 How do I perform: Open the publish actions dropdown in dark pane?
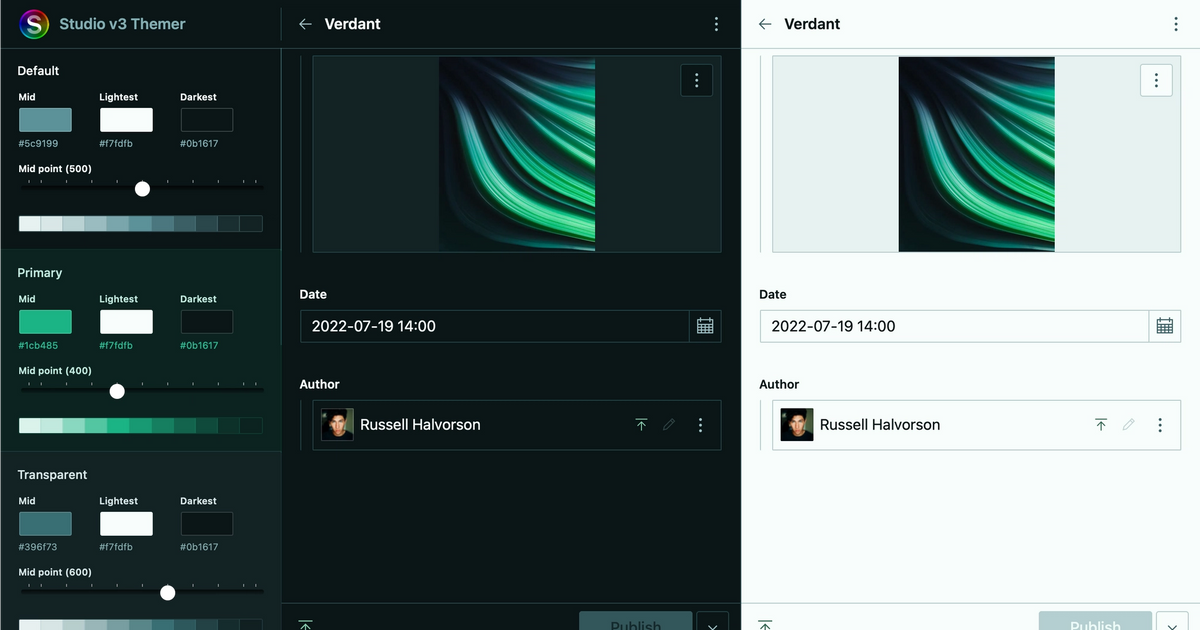[x=712, y=622]
